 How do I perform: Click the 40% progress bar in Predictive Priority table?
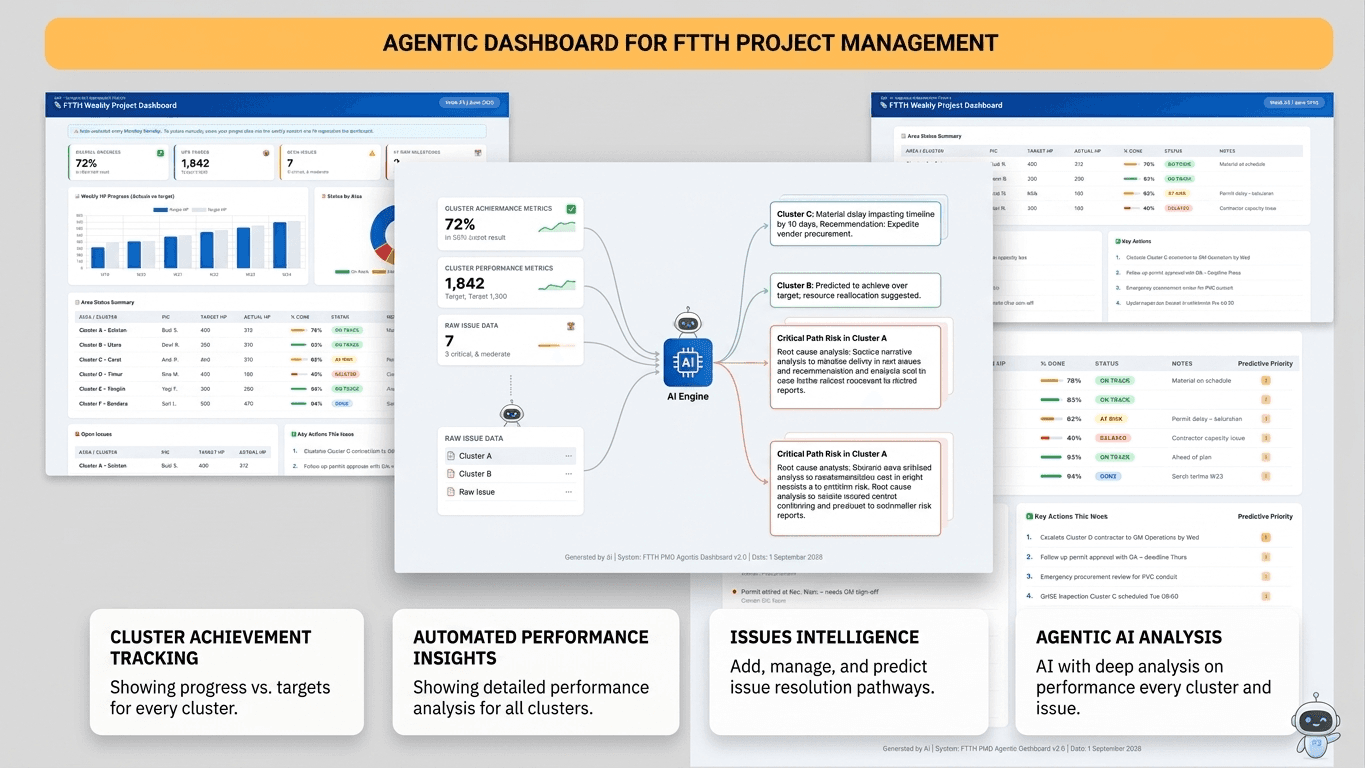point(1052,438)
